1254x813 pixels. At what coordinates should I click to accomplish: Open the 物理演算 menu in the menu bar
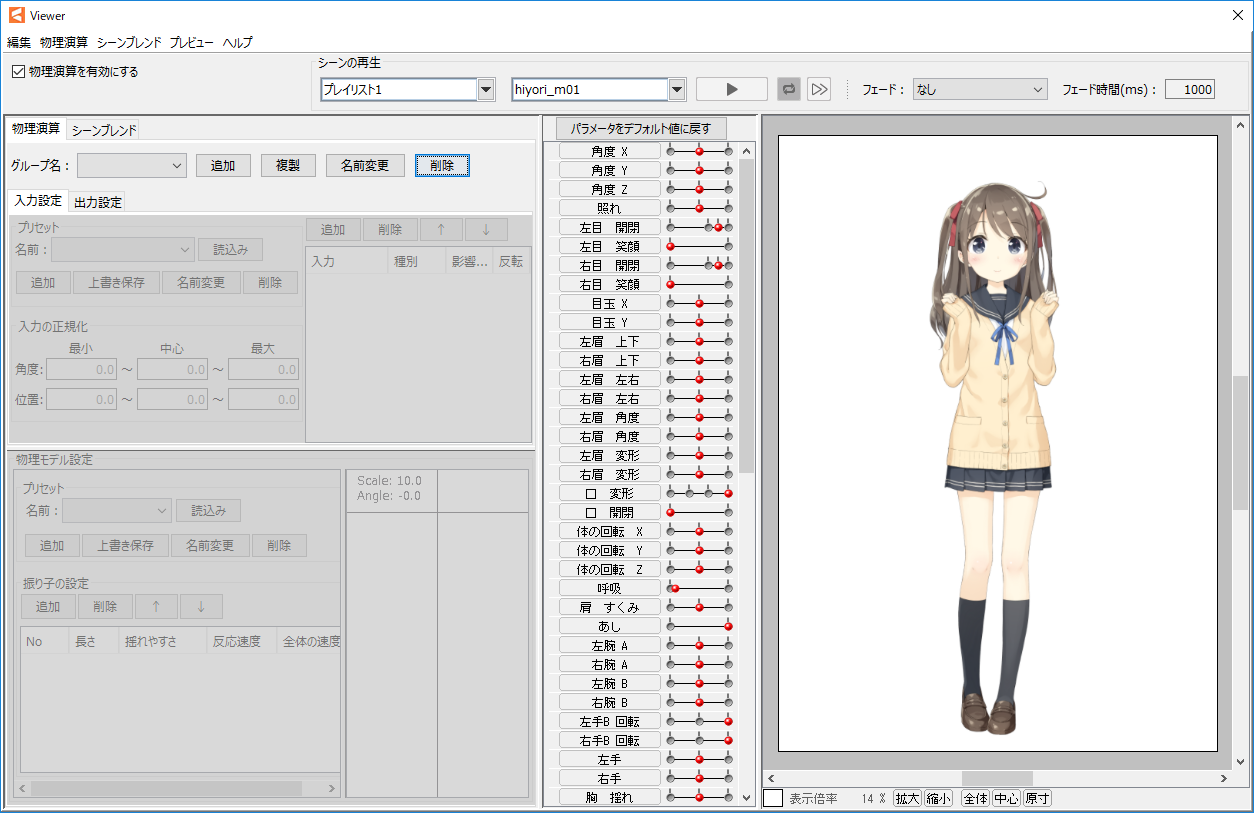point(64,42)
